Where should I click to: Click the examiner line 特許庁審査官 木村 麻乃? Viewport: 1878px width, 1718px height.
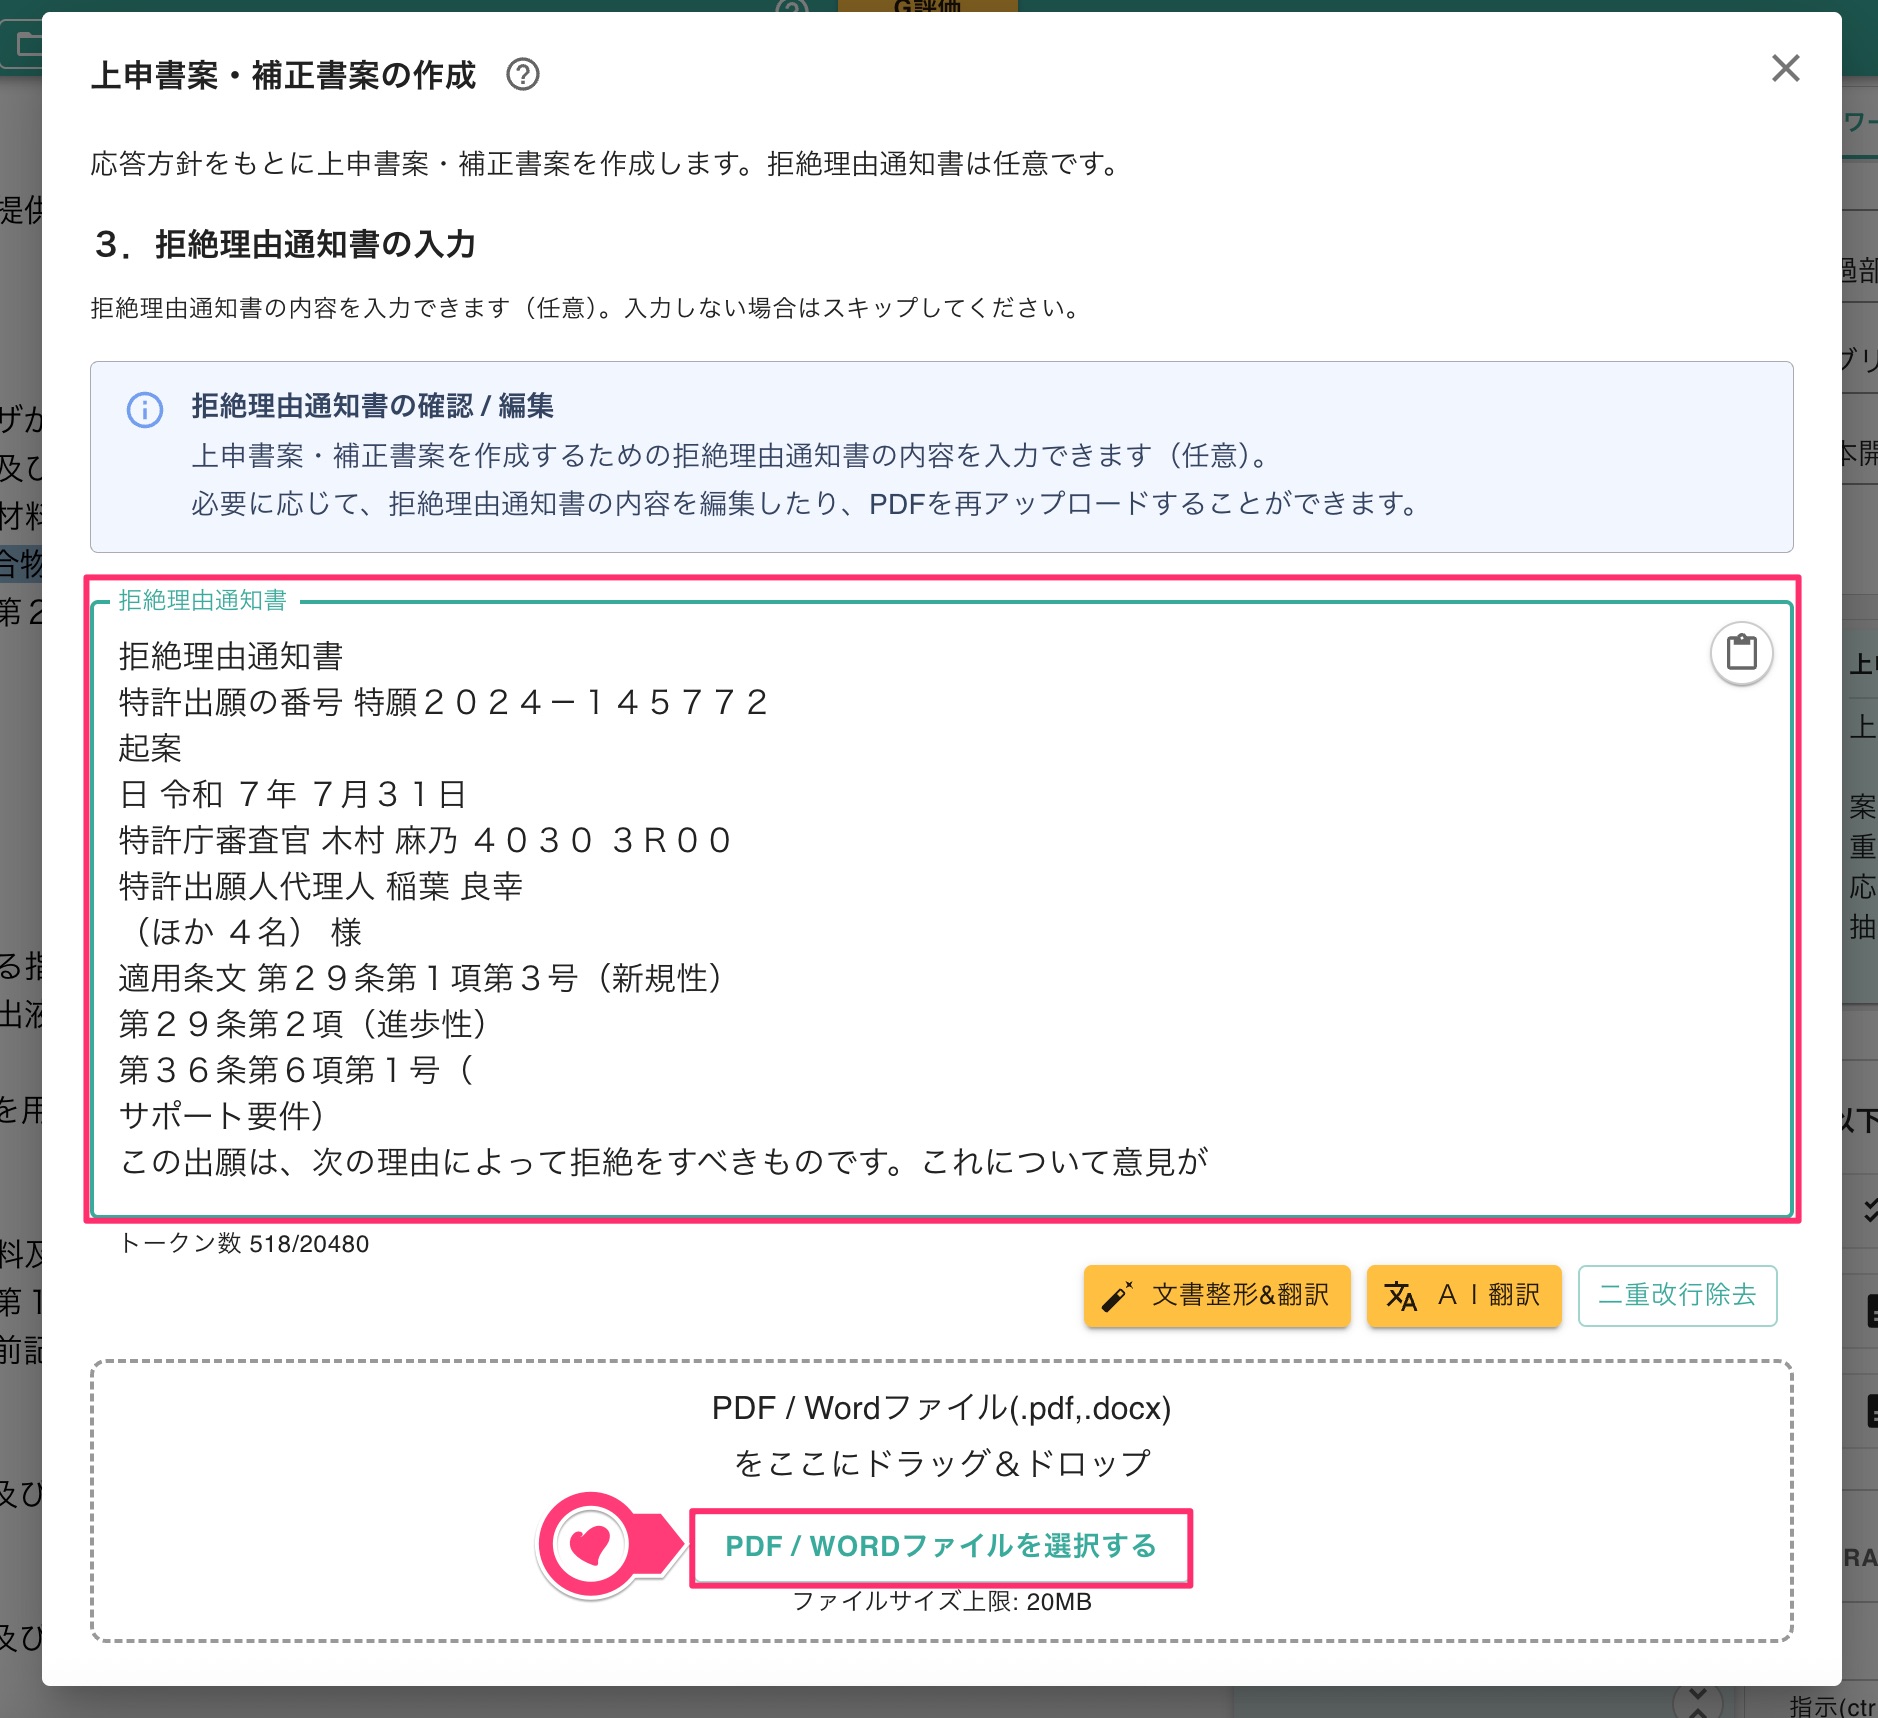click(x=425, y=840)
